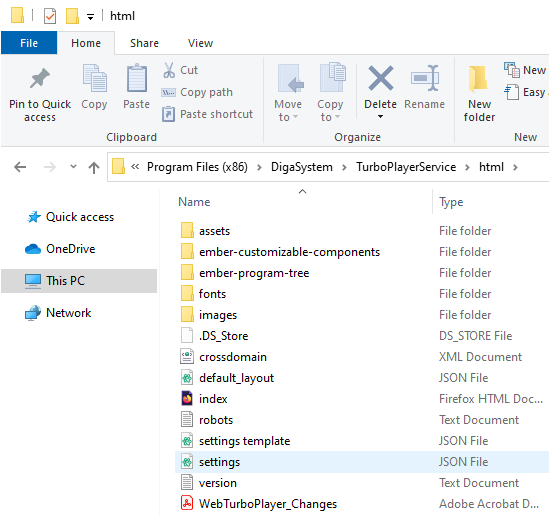
Task: Click the Cut scissors icon
Action: (169, 70)
